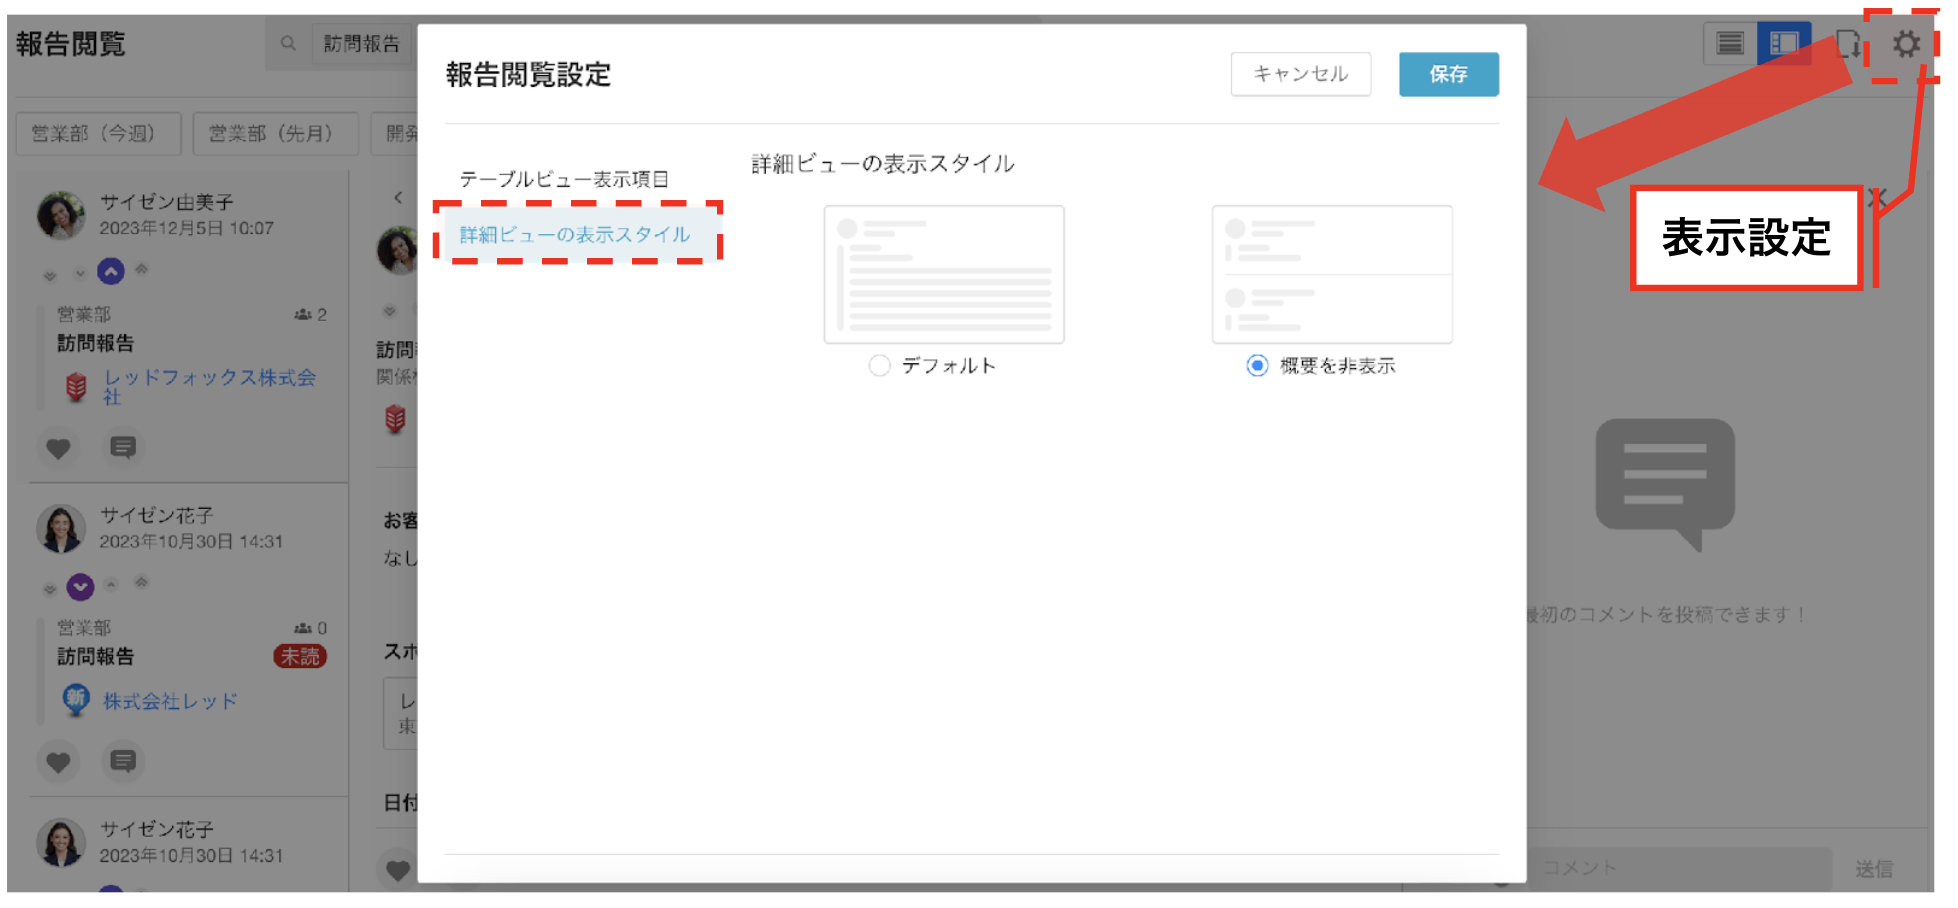
Task: Click the member count icon showing 2
Action: (x=303, y=315)
